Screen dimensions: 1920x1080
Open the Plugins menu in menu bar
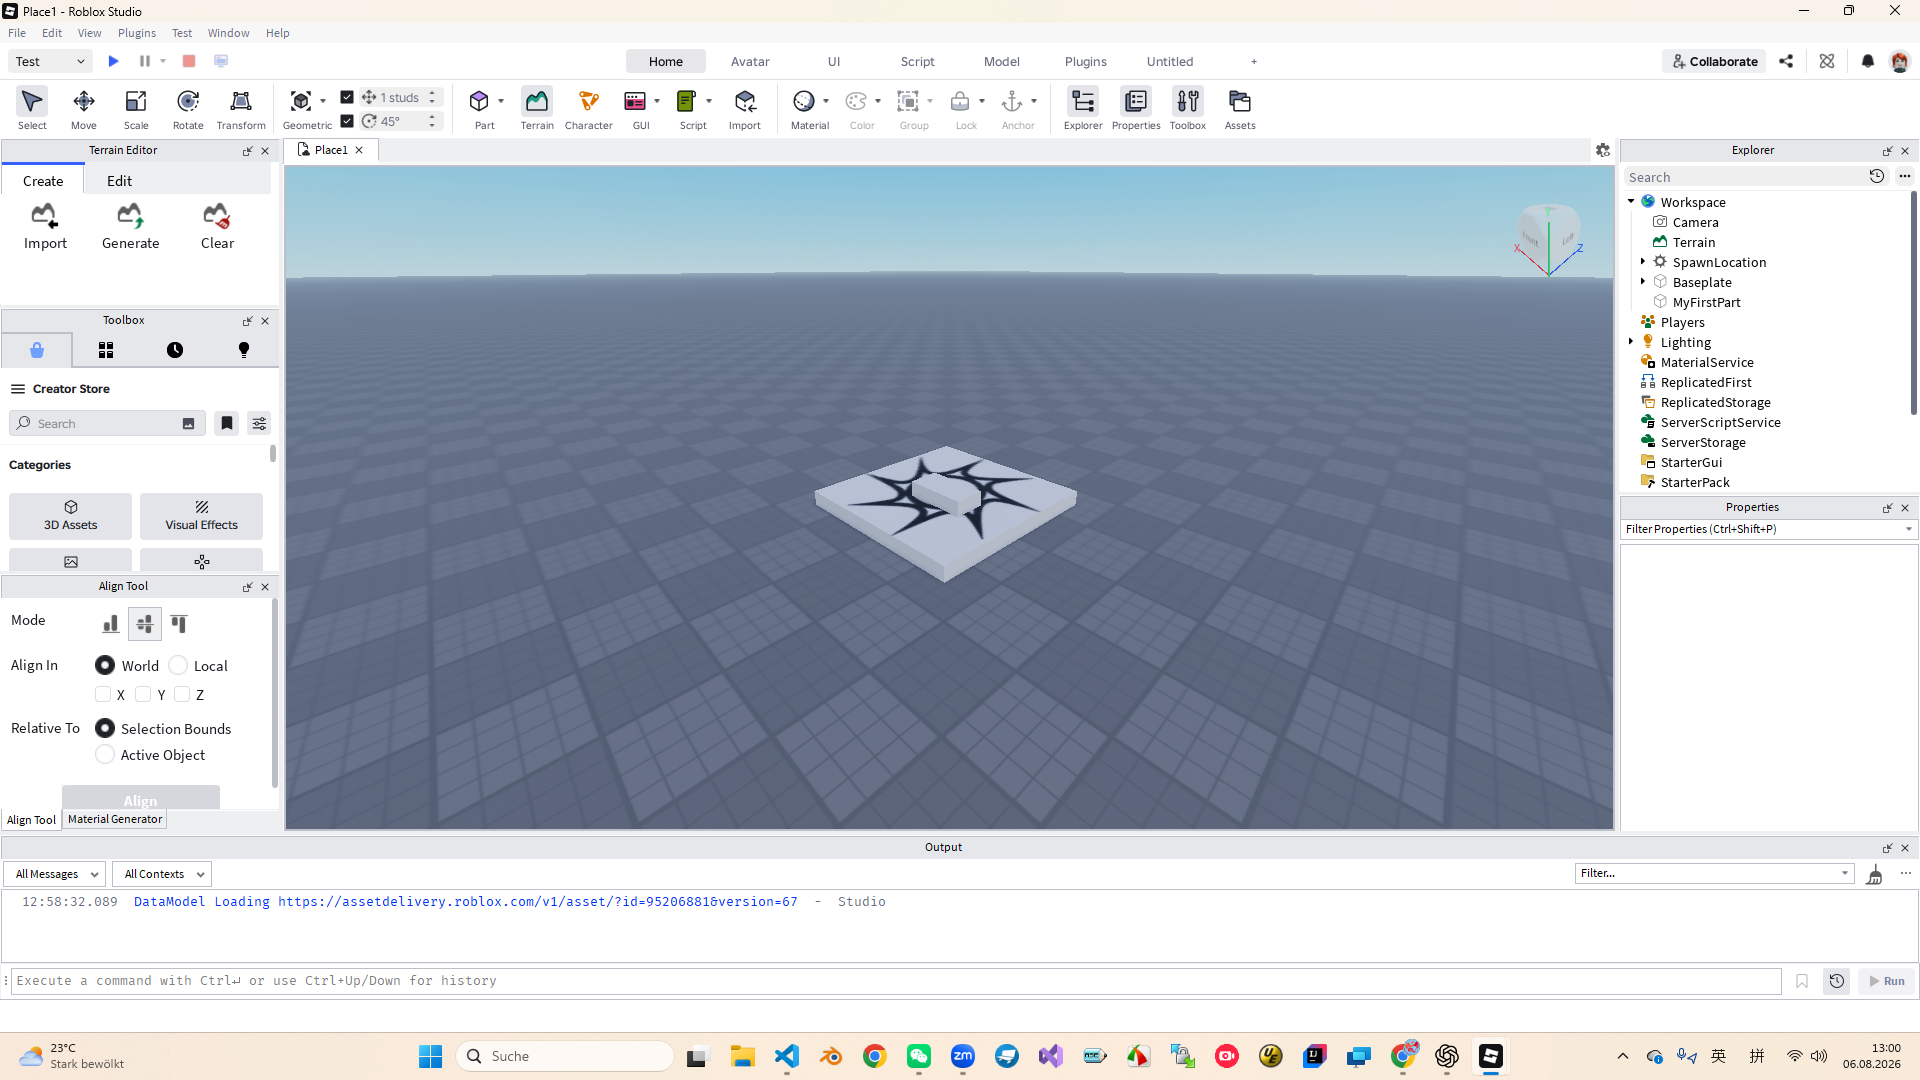click(137, 33)
